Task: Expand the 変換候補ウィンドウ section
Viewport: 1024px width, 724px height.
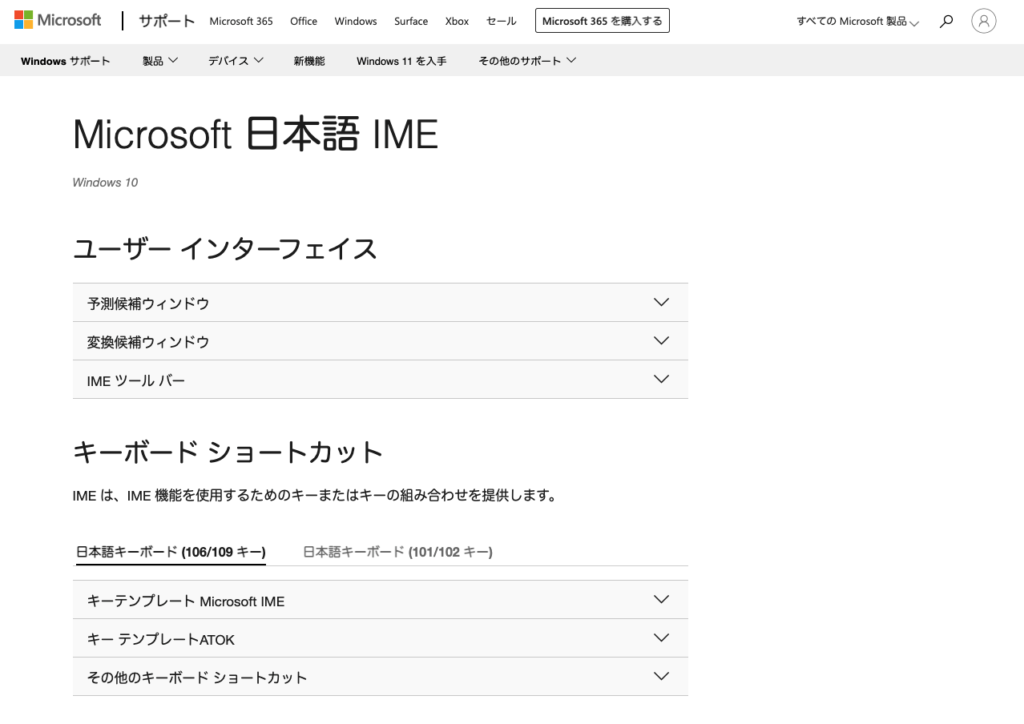Action: tap(380, 341)
